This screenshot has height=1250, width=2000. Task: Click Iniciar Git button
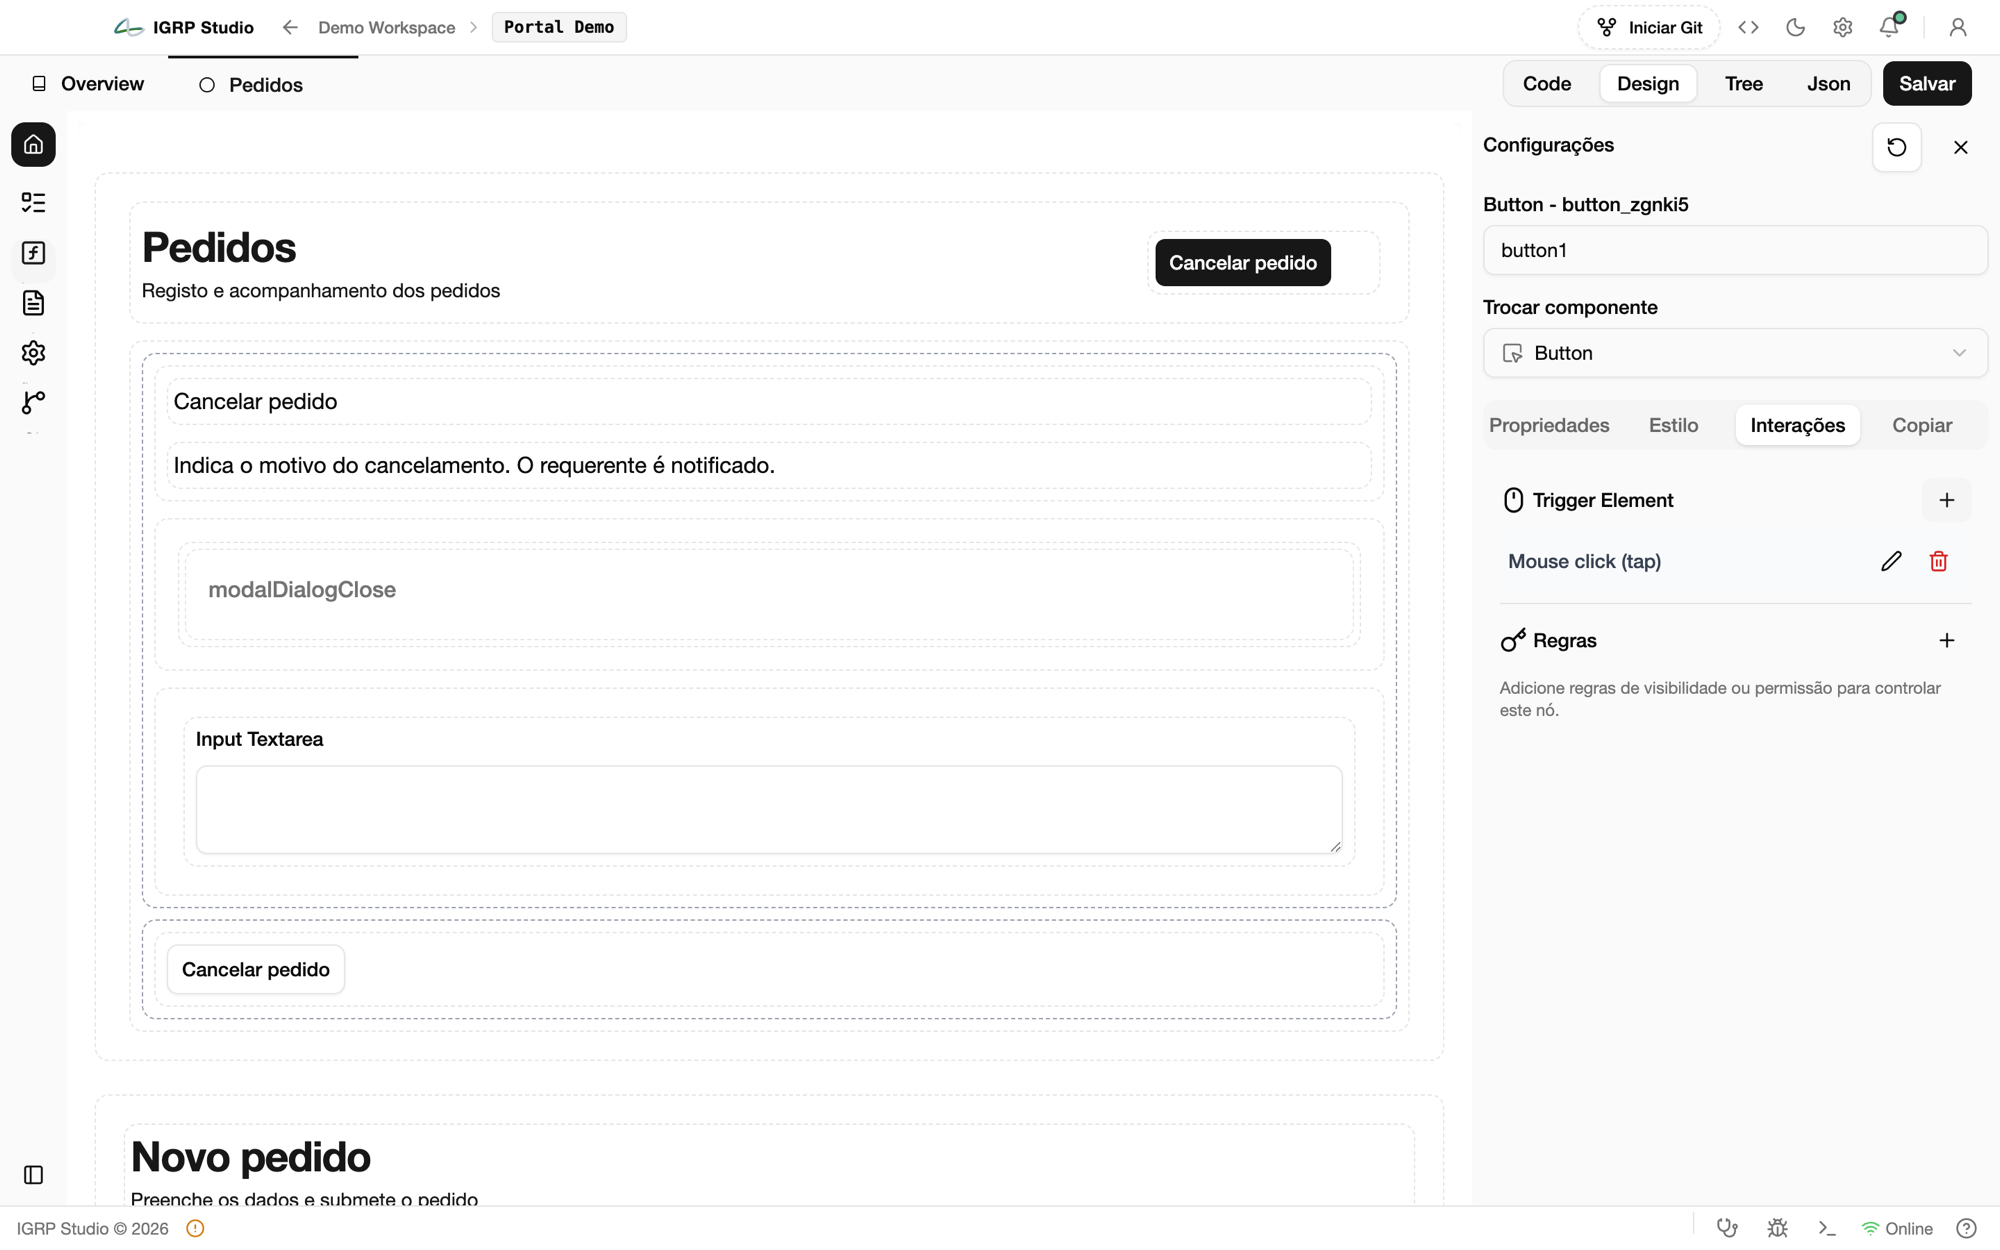click(x=1648, y=27)
